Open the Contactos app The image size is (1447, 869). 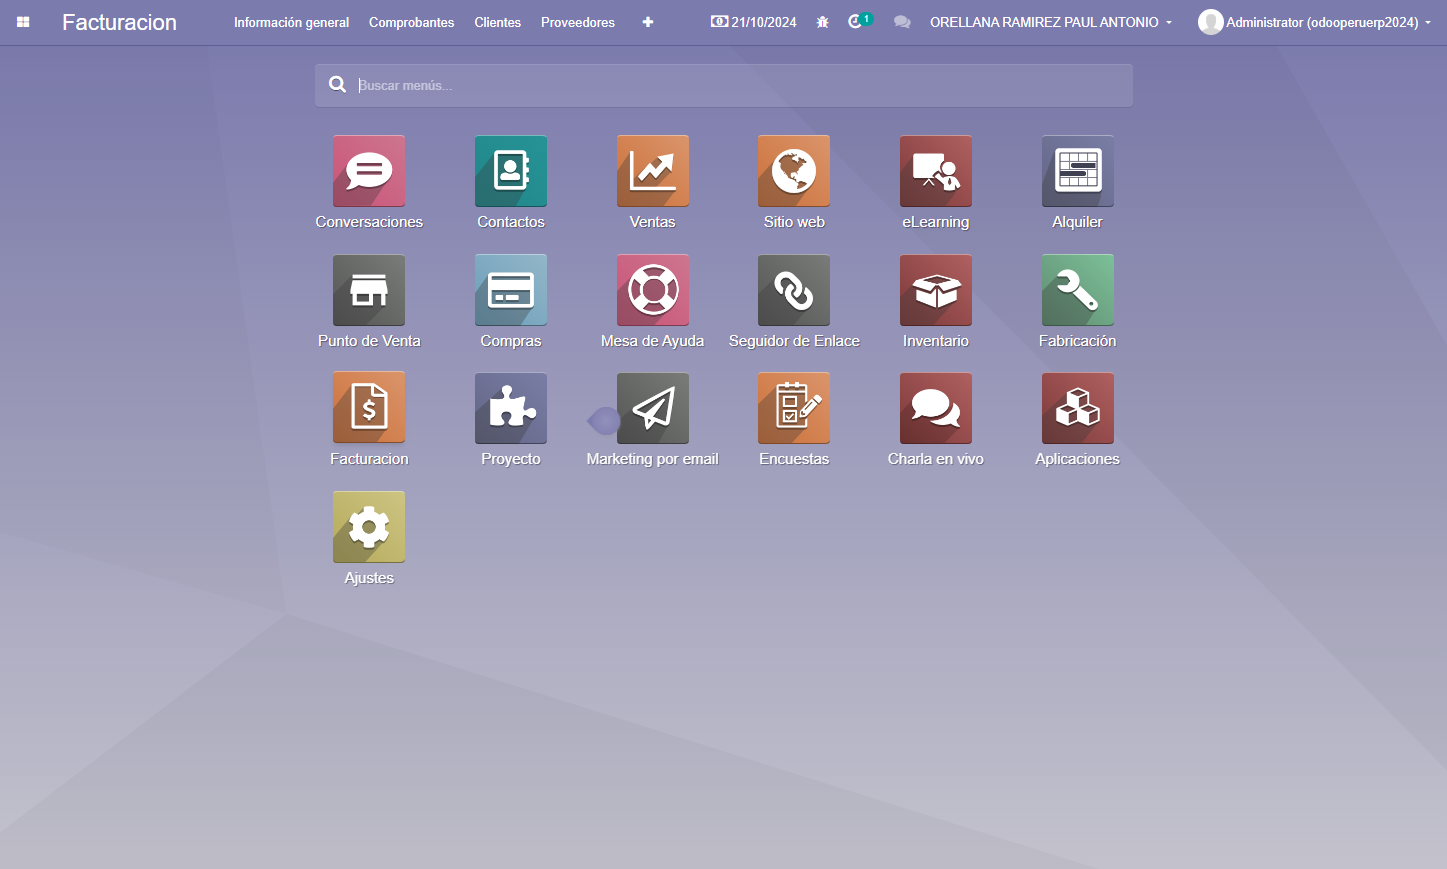[x=511, y=171]
